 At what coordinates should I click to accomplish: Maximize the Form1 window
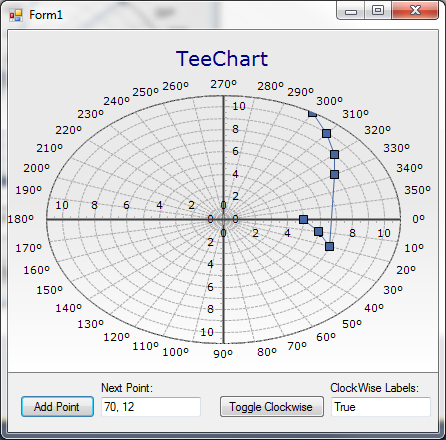tap(378, 11)
